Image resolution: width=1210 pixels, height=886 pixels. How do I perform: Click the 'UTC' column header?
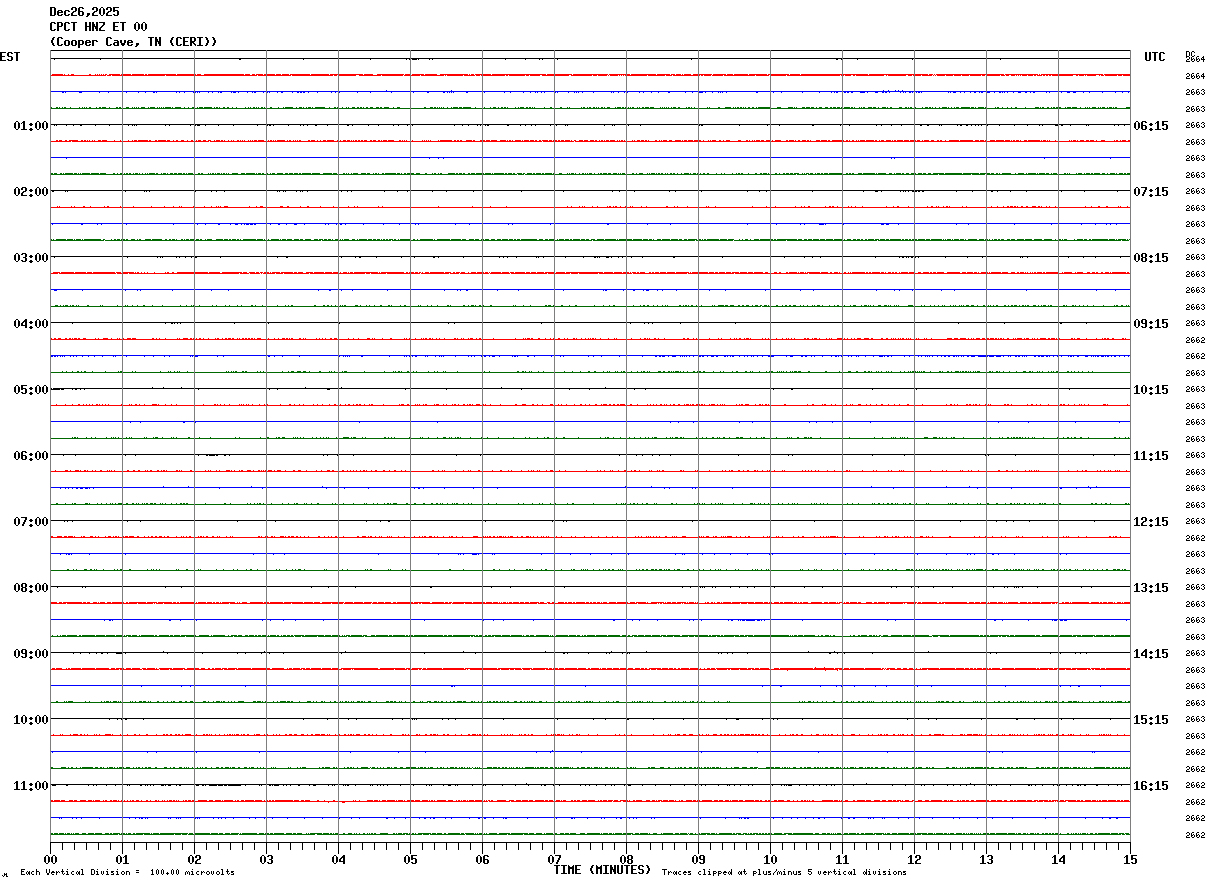tap(1155, 57)
